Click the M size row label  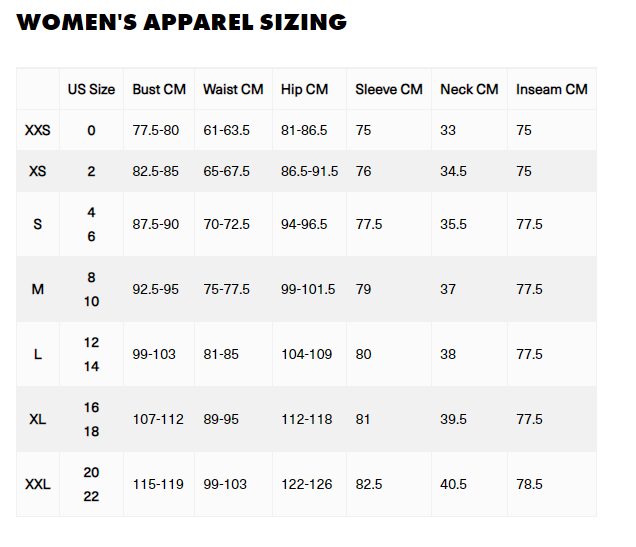click(x=38, y=289)
